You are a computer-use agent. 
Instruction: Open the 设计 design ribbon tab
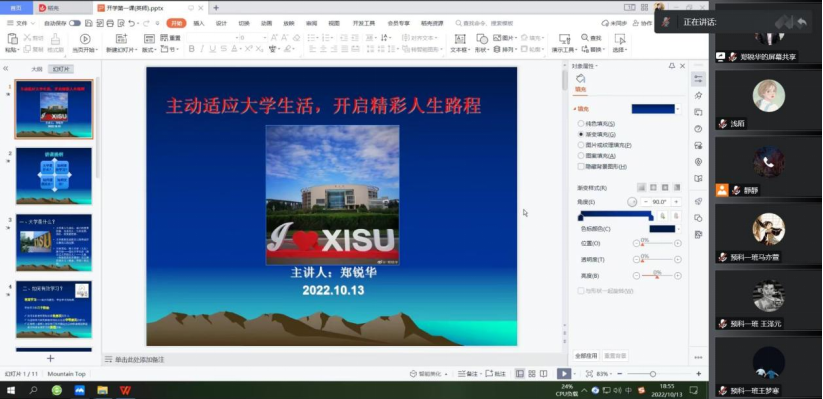tap(221, 23)
